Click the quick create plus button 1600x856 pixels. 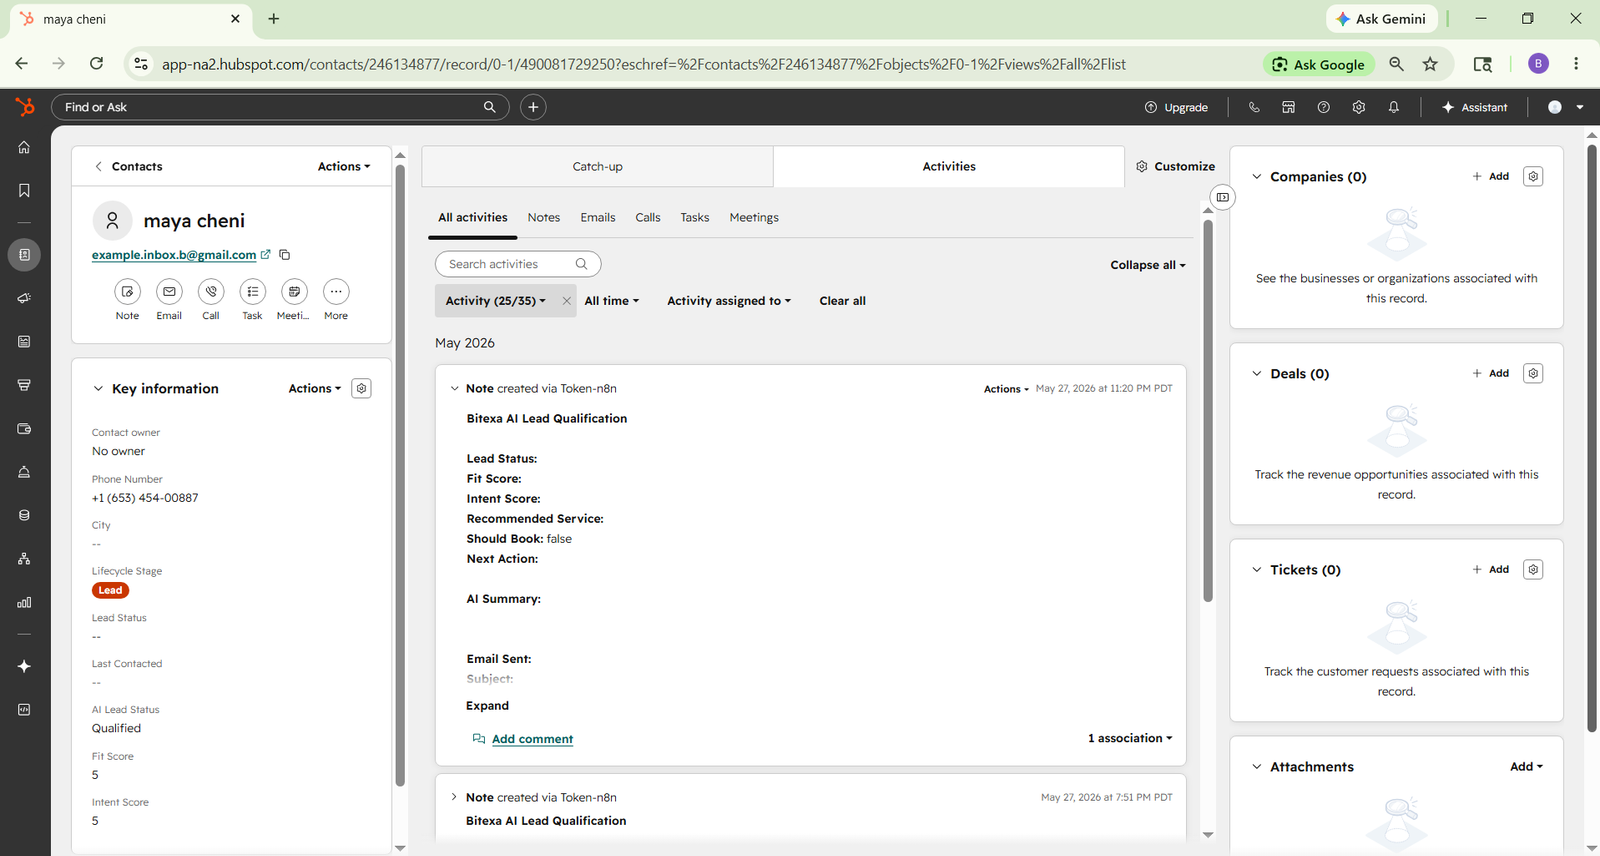[533, 107]
